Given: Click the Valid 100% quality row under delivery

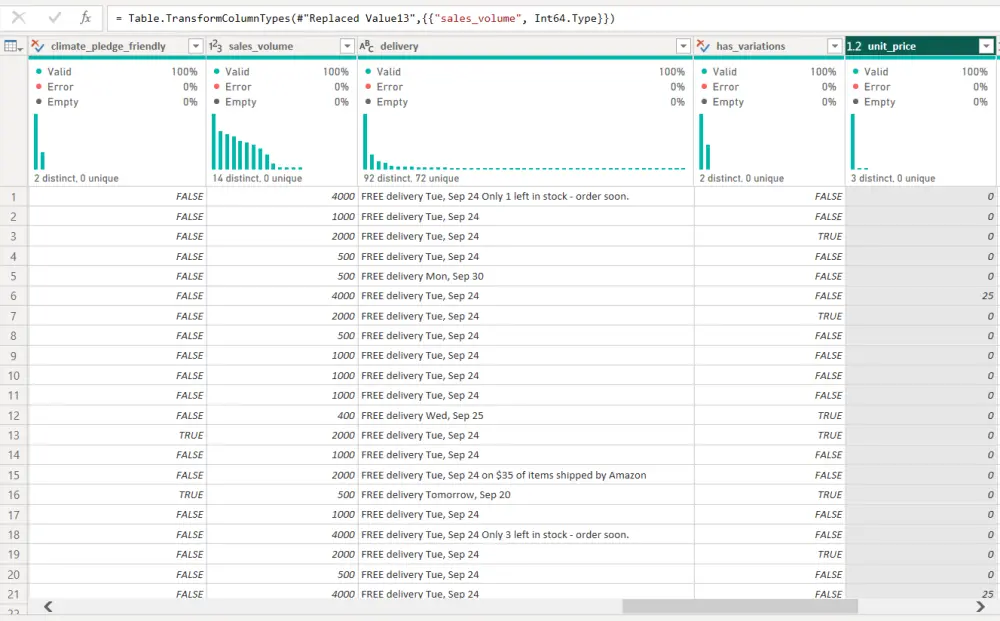Looking at the screenshot, I should [x=526, y=71].
